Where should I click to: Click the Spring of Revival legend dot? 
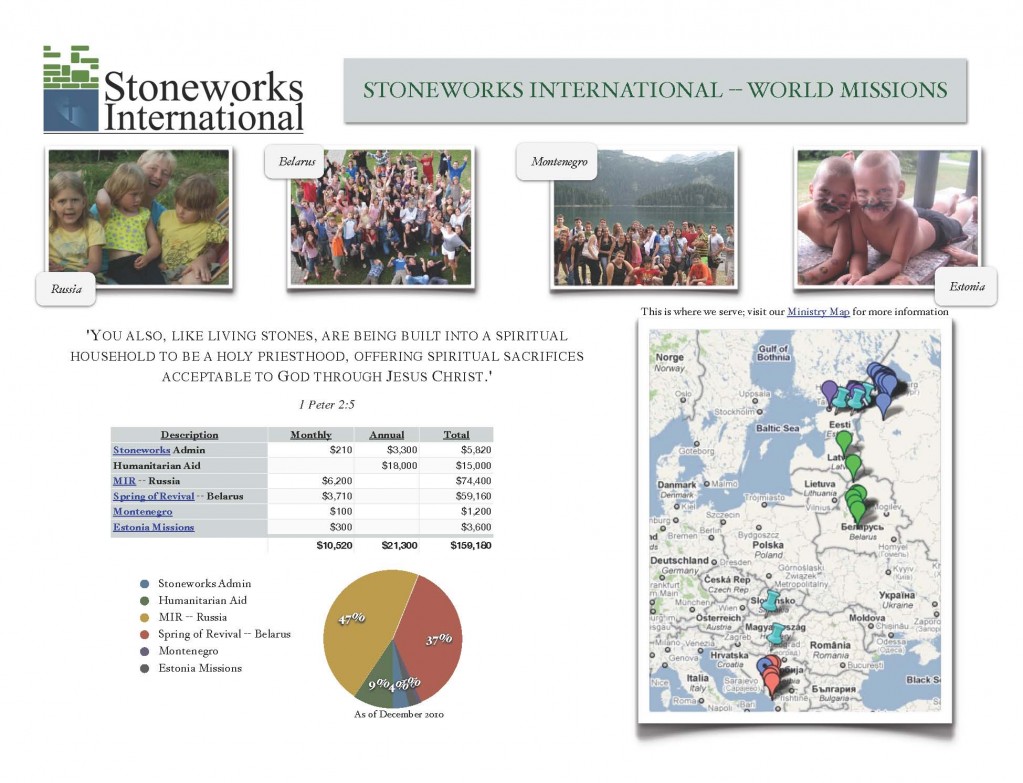click(x=145, y=634)
